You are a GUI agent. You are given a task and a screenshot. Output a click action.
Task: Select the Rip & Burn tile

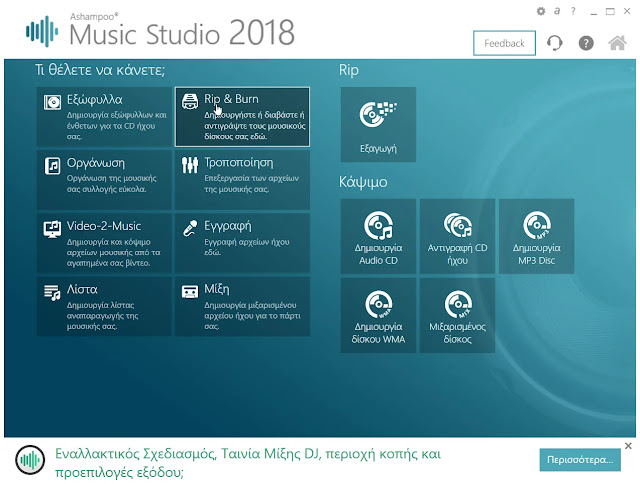pos(242,117)
